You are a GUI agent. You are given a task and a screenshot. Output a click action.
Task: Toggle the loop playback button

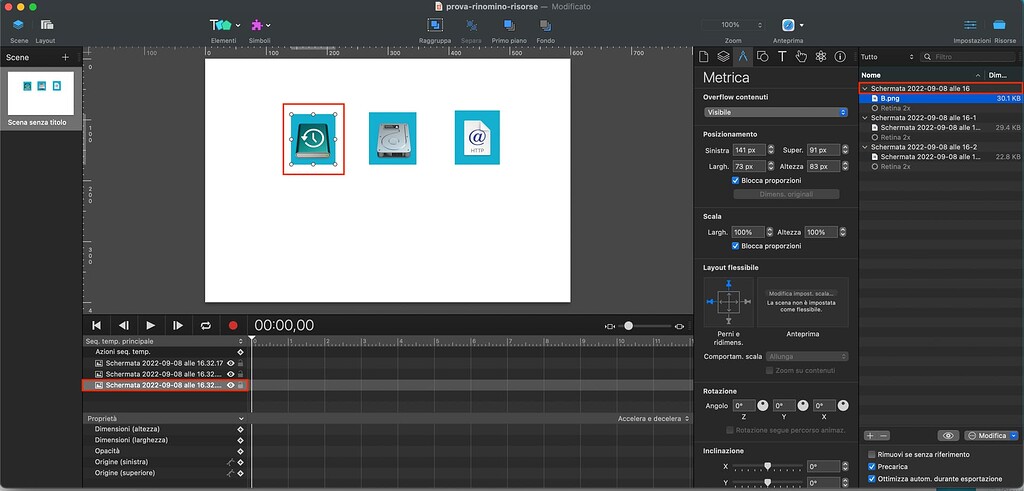pyautogui.click(x=206, y=325)
